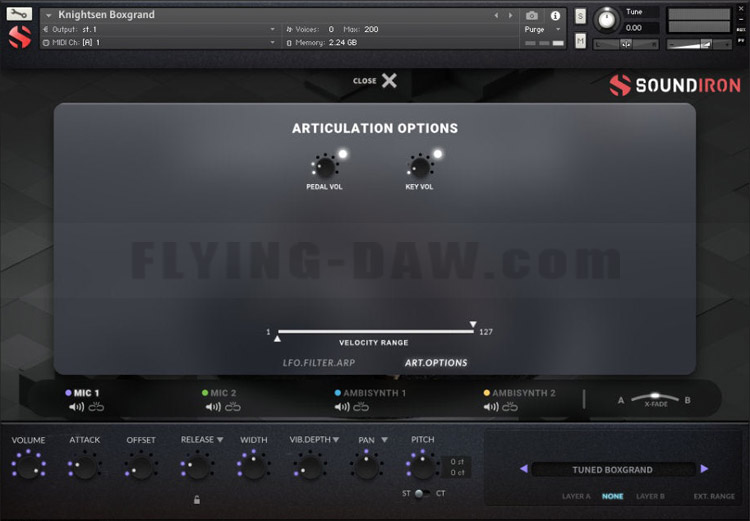Click the PEDAL VOL knob
The height and width of the screenshot is (521, 750).
(325, 167)
